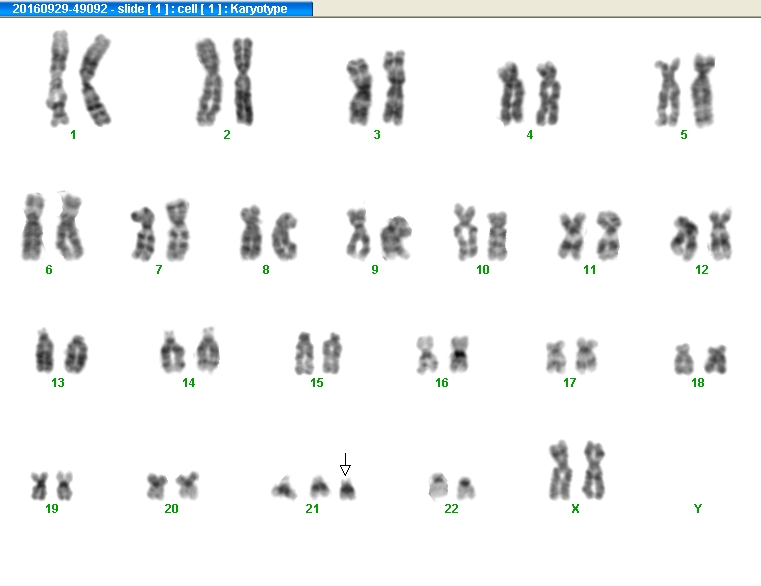Click the green label '14'
The height and width of the screenshot is (586, 761).
pos(188,383)
